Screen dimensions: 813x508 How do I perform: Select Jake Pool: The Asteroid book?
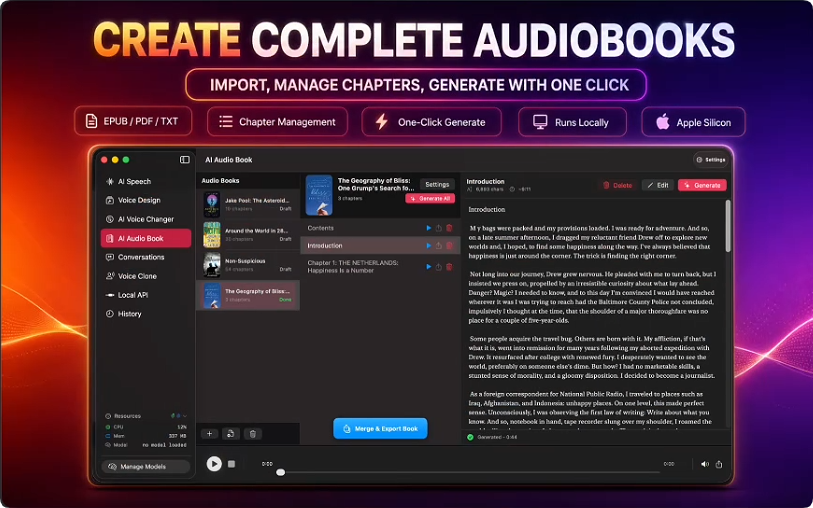click(x=248, y=204)
